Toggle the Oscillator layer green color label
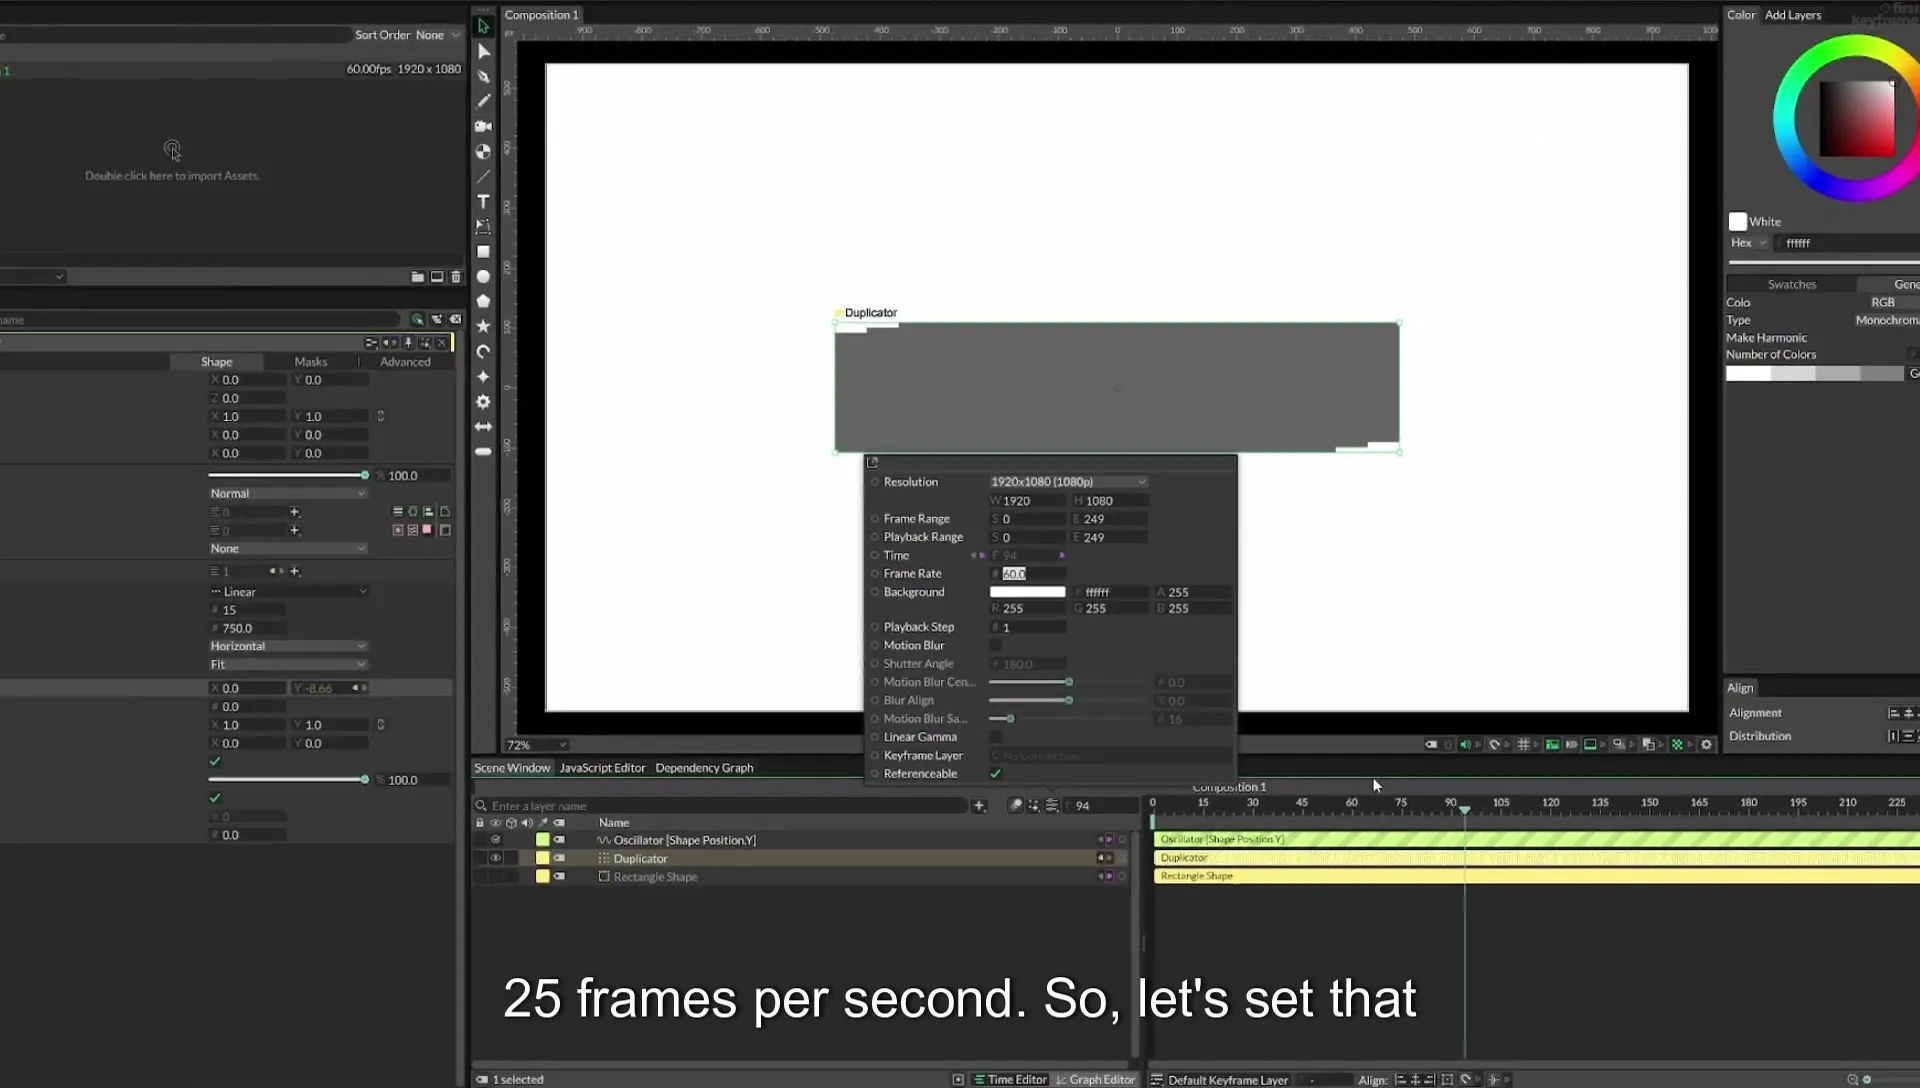This screenshot has width=1920, height=1088. (543, 840)
